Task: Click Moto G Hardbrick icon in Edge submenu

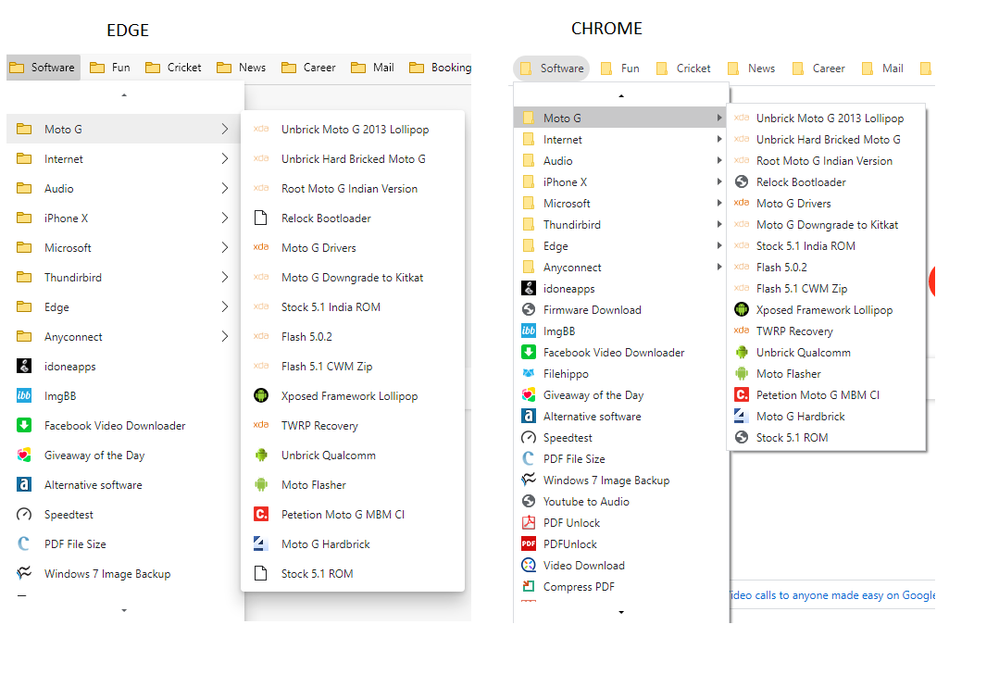Action: tap(261, 543)
